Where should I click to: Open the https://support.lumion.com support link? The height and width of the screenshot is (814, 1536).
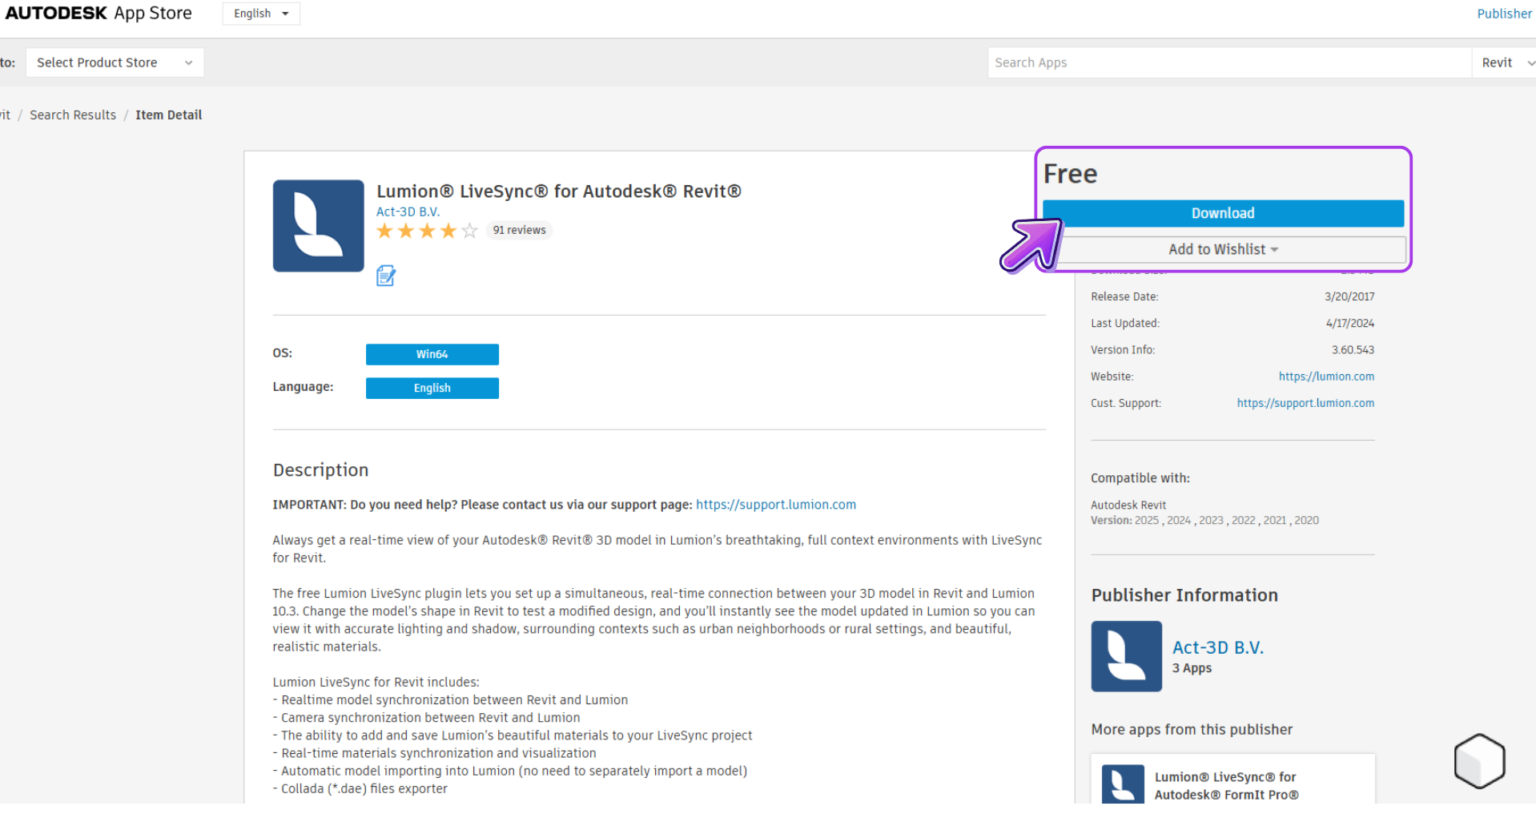pos(775,504)
